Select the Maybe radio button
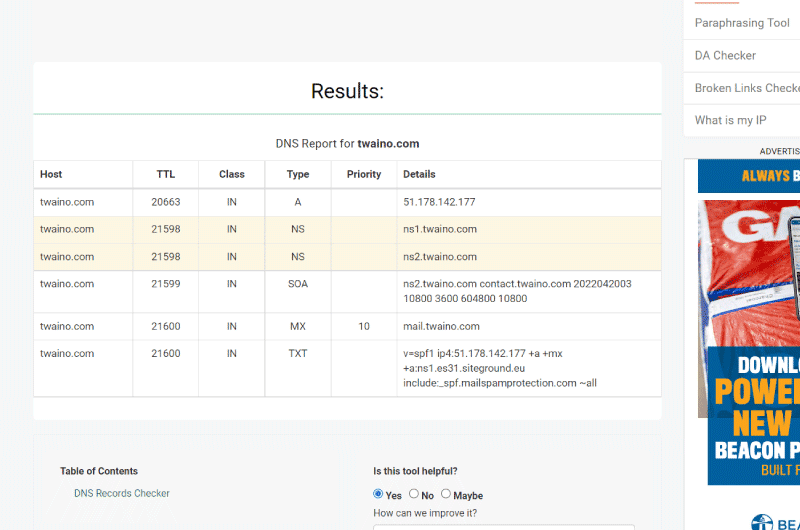The width and height of the screenshot is (800, 530). tap(446, 494)
